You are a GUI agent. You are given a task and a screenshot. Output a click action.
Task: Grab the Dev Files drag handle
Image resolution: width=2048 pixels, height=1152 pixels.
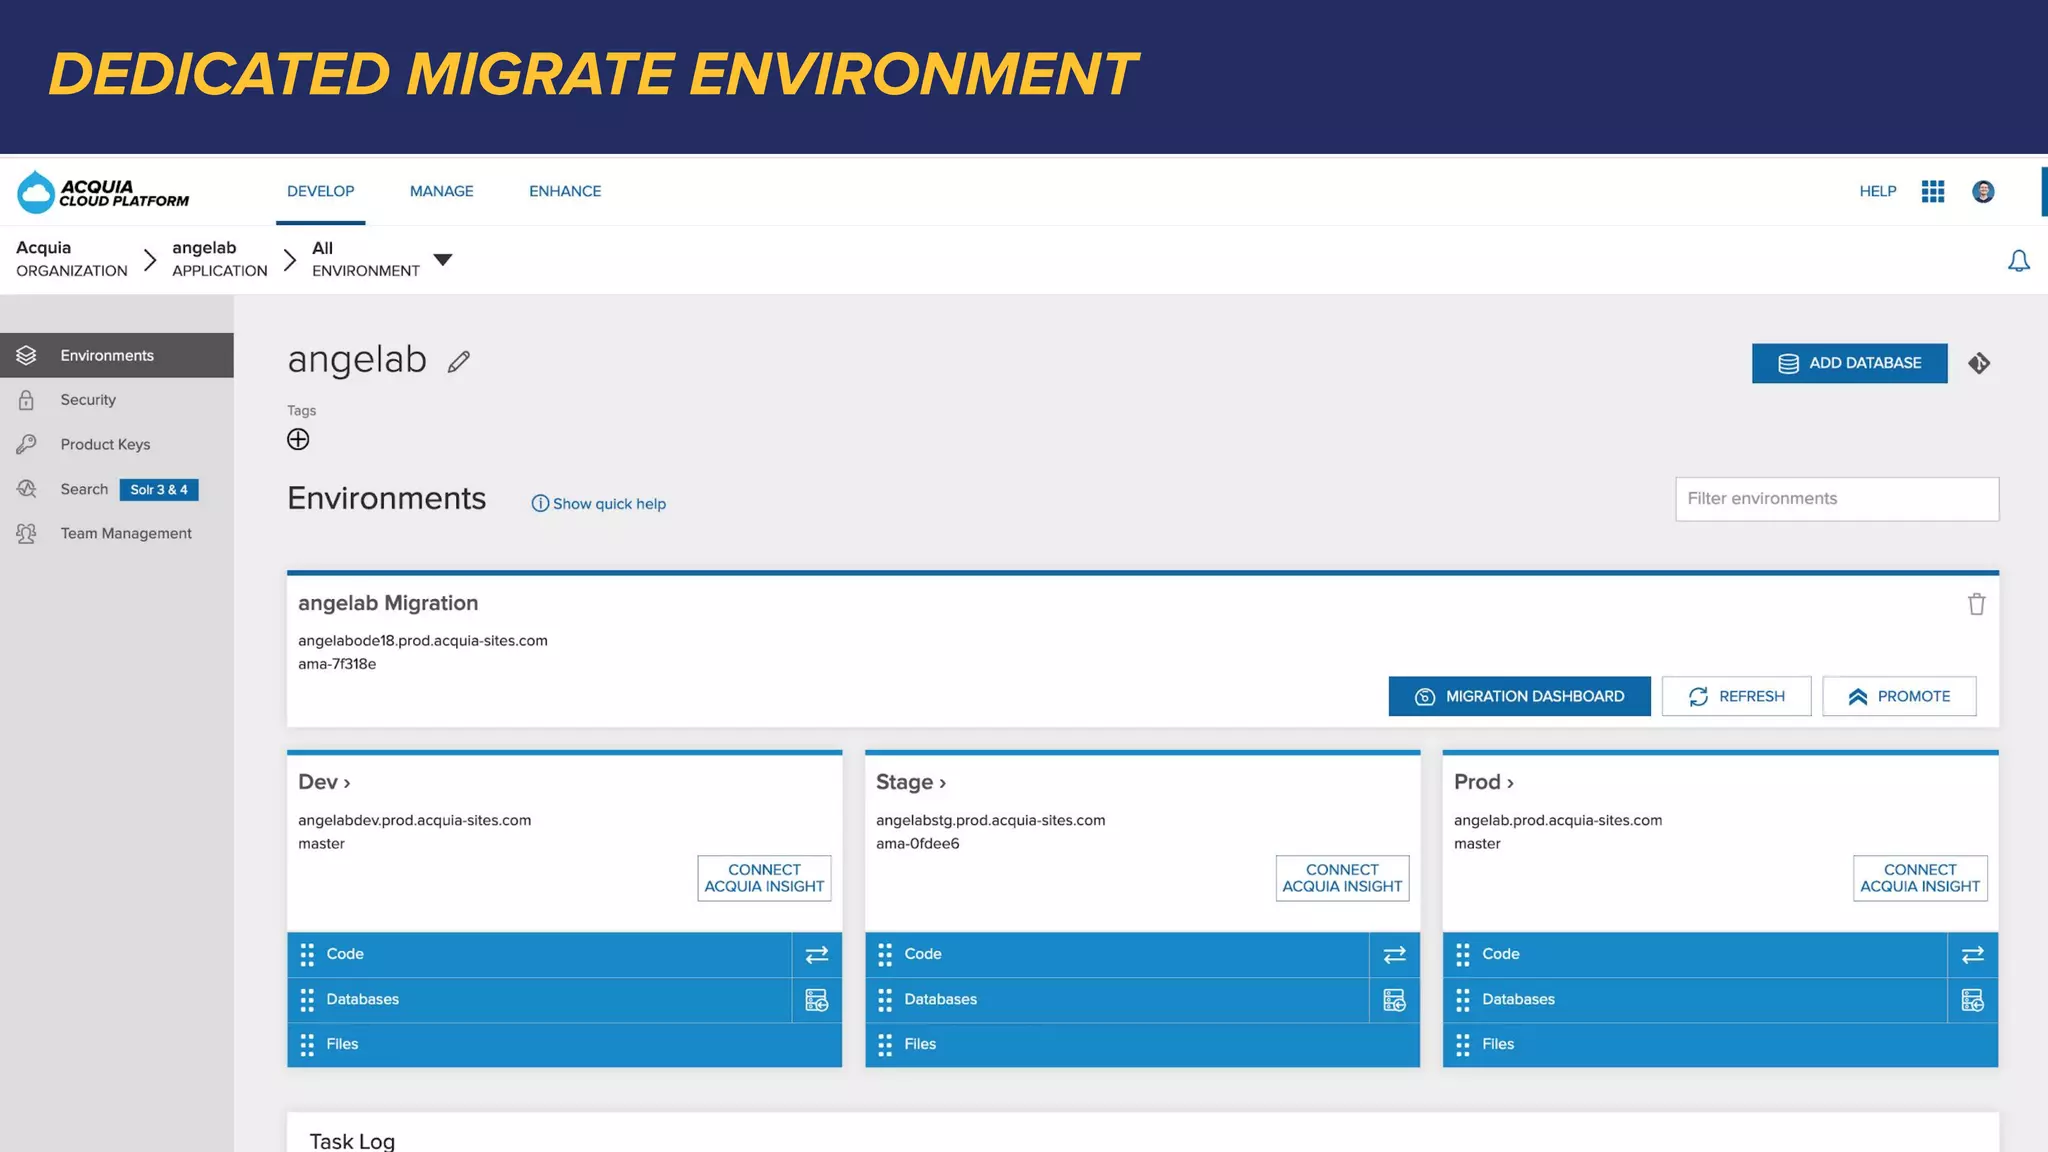click(307, 1045)
